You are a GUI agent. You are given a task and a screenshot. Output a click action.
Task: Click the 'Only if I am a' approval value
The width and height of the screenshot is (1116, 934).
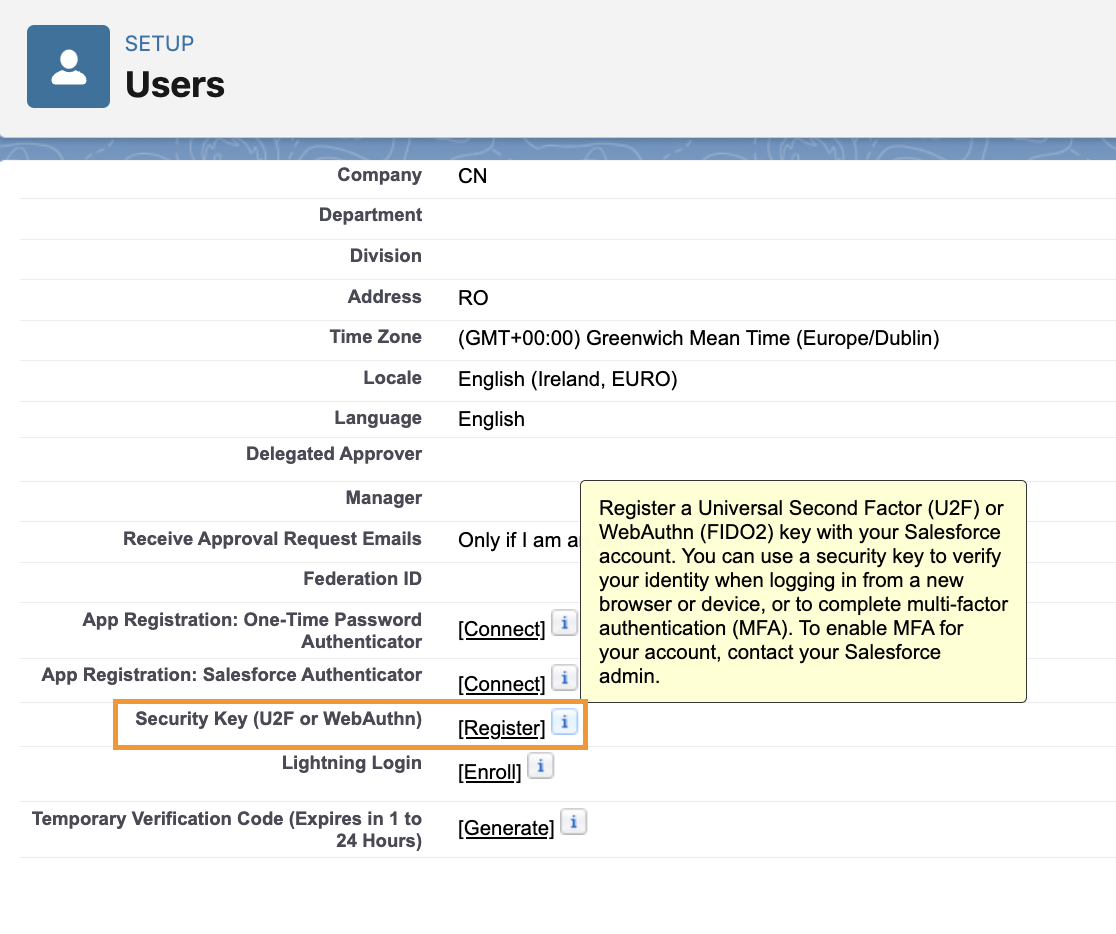[x=519, y=540]
